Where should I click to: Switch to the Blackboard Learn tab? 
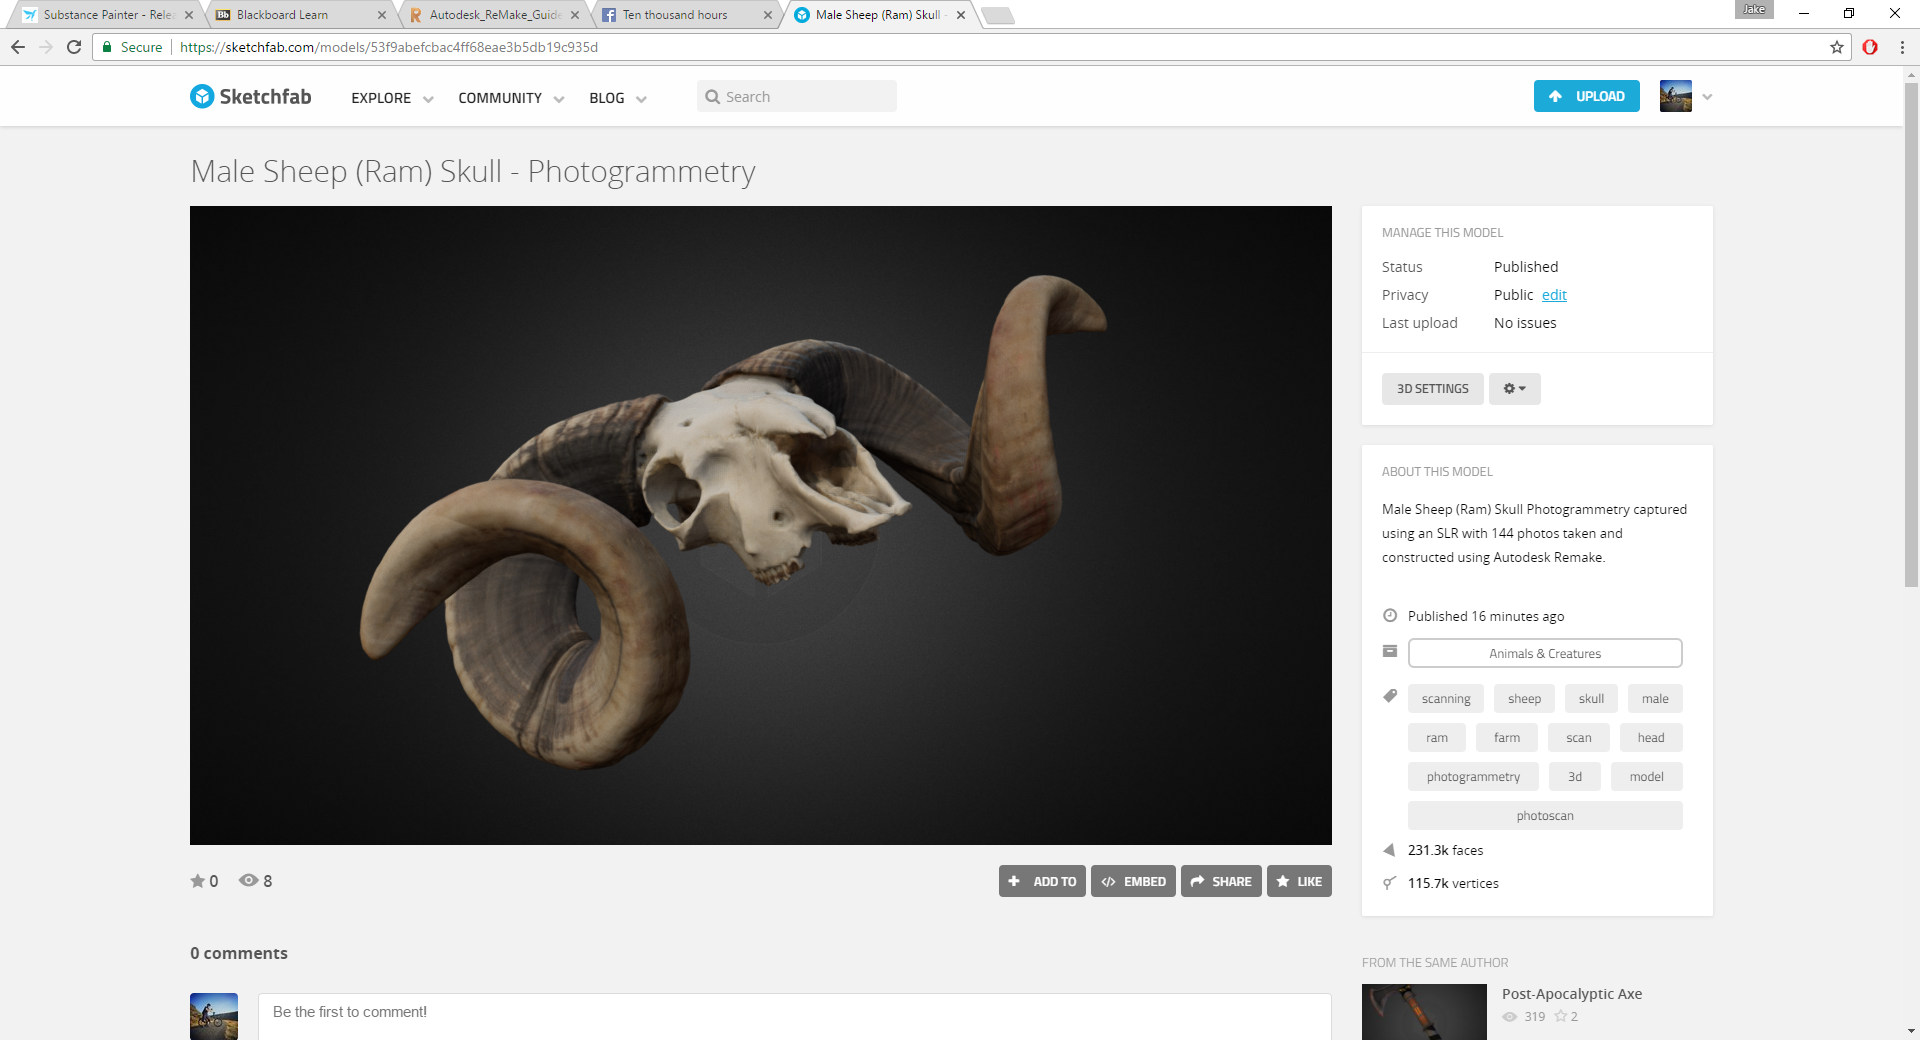pyautogui.click(x=298, y=15)
